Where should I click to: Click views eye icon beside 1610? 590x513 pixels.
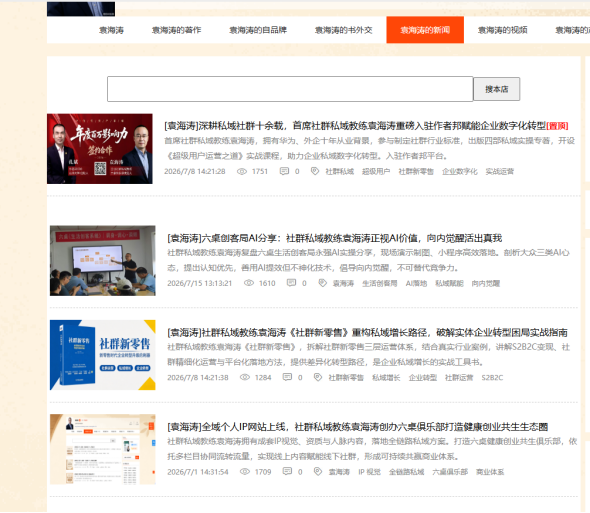[x=249, y=283]
